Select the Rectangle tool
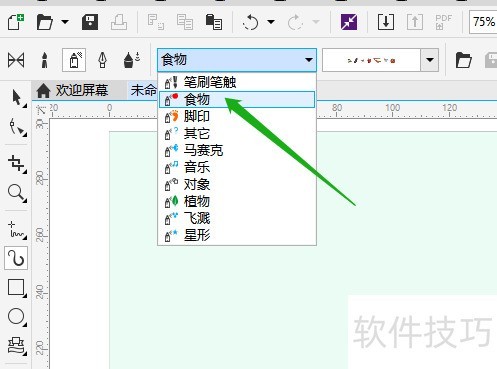Screen dimensions: 497x369 (17, 287)
